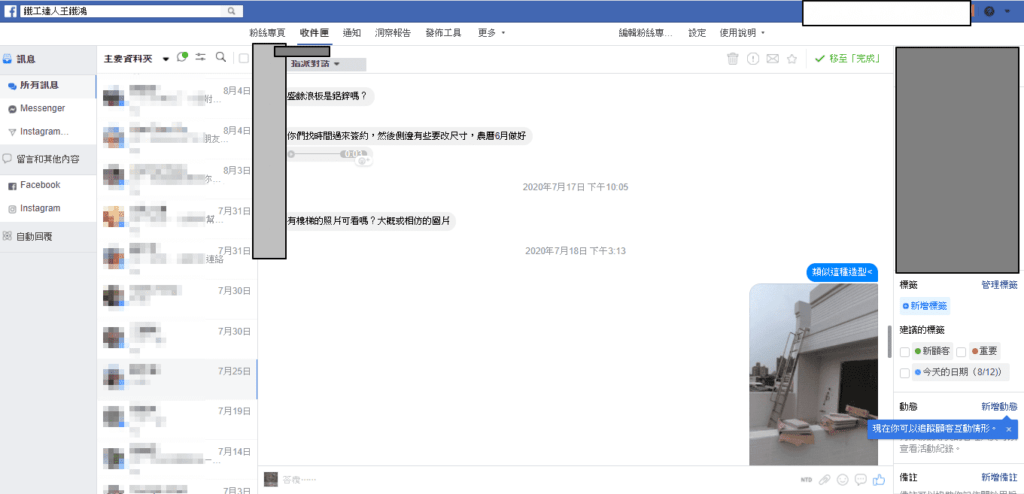Mark conversation as spam with exclamation icon

[752, 59]
